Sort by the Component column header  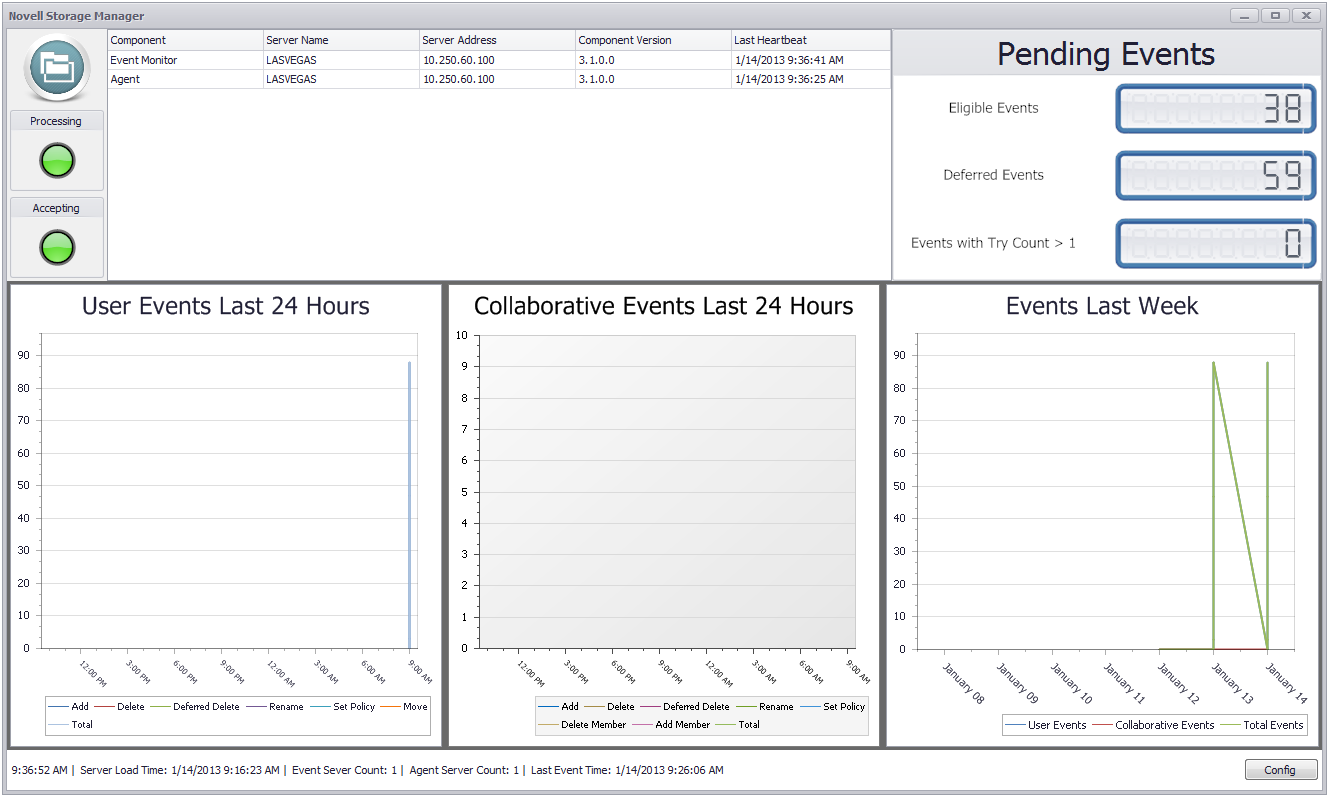click(x=185, y=40)
